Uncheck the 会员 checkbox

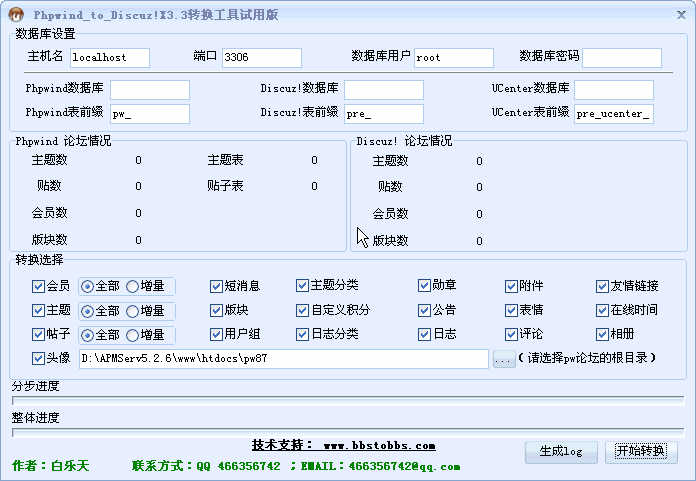coord(38,286)
